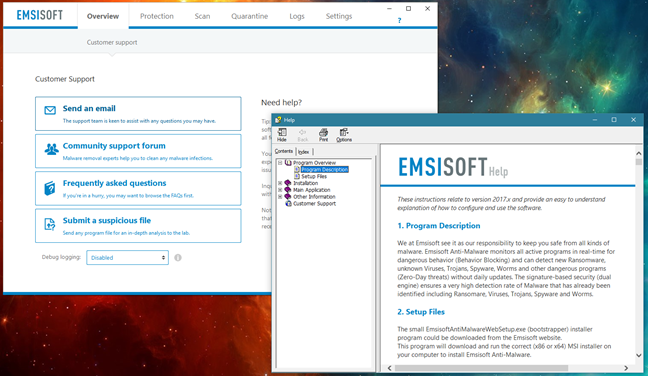The height and width of the screenshot is (376, 648).
Task: Open the Settings tab
Action: [338, 16]
